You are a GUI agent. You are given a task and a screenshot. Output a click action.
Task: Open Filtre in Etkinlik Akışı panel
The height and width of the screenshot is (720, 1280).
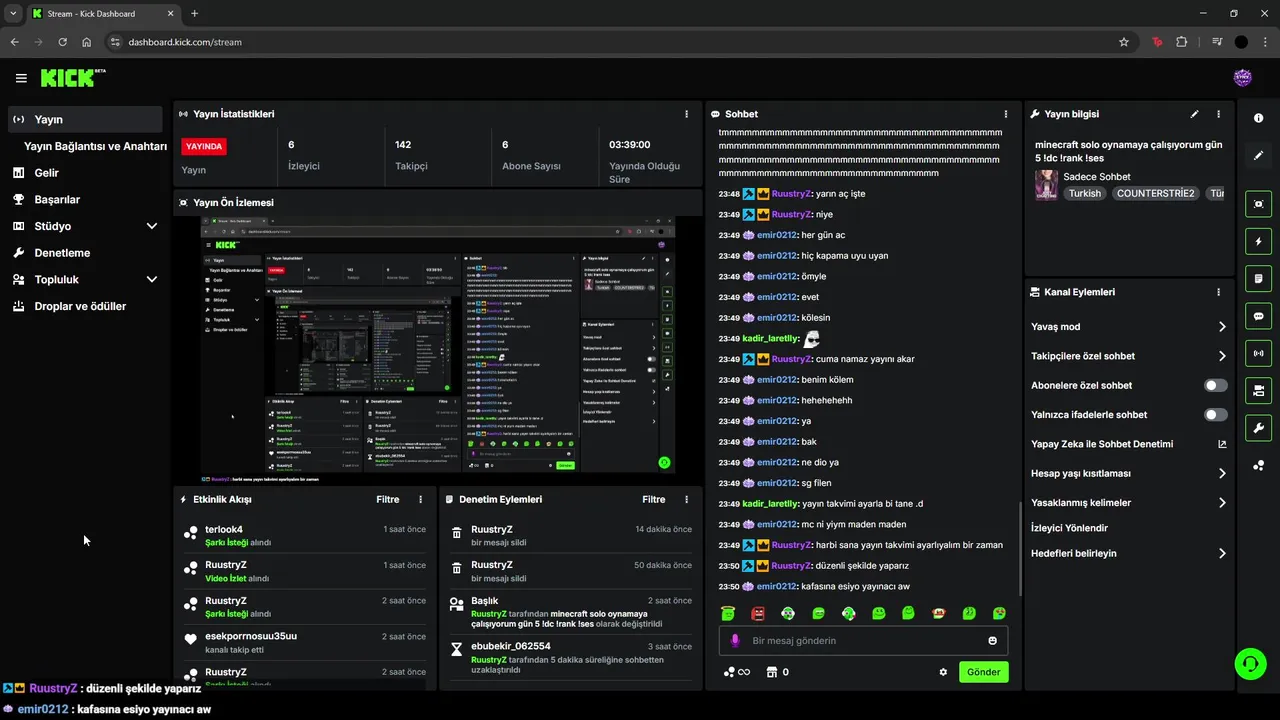click(x=388, y=499)
